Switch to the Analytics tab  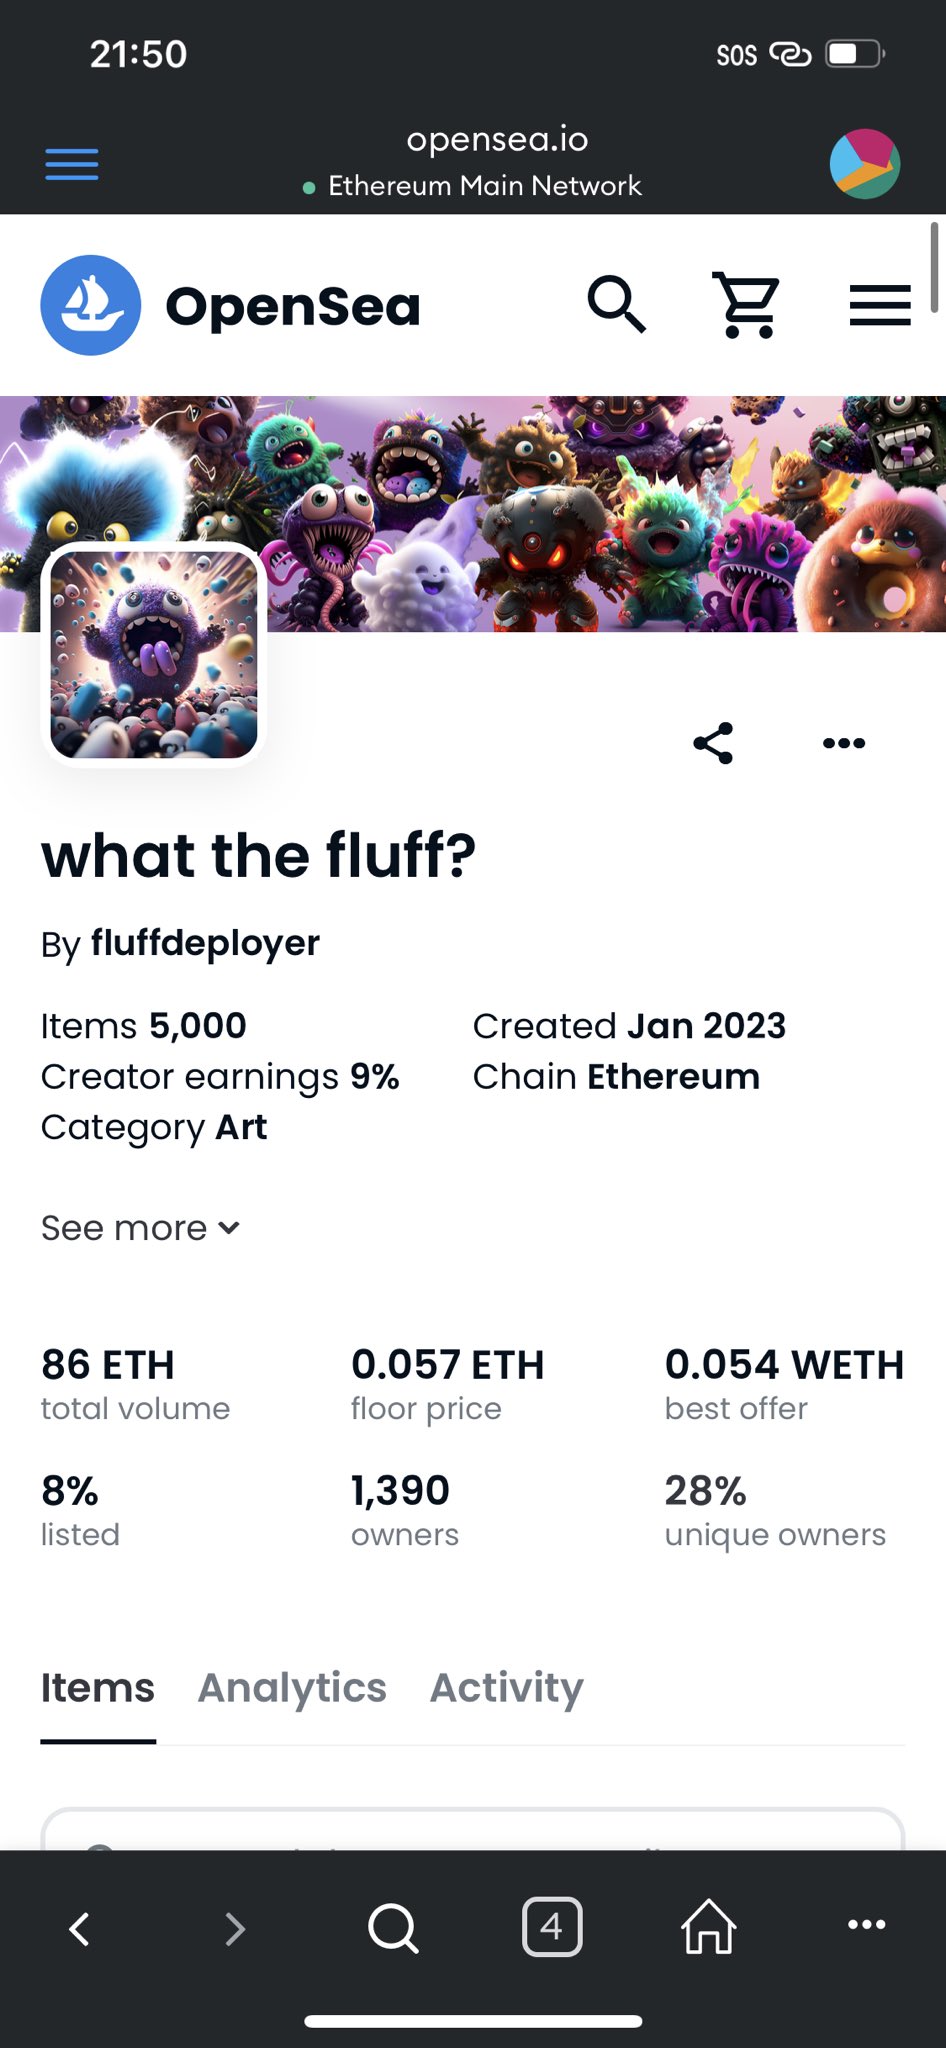(292, 1688)
